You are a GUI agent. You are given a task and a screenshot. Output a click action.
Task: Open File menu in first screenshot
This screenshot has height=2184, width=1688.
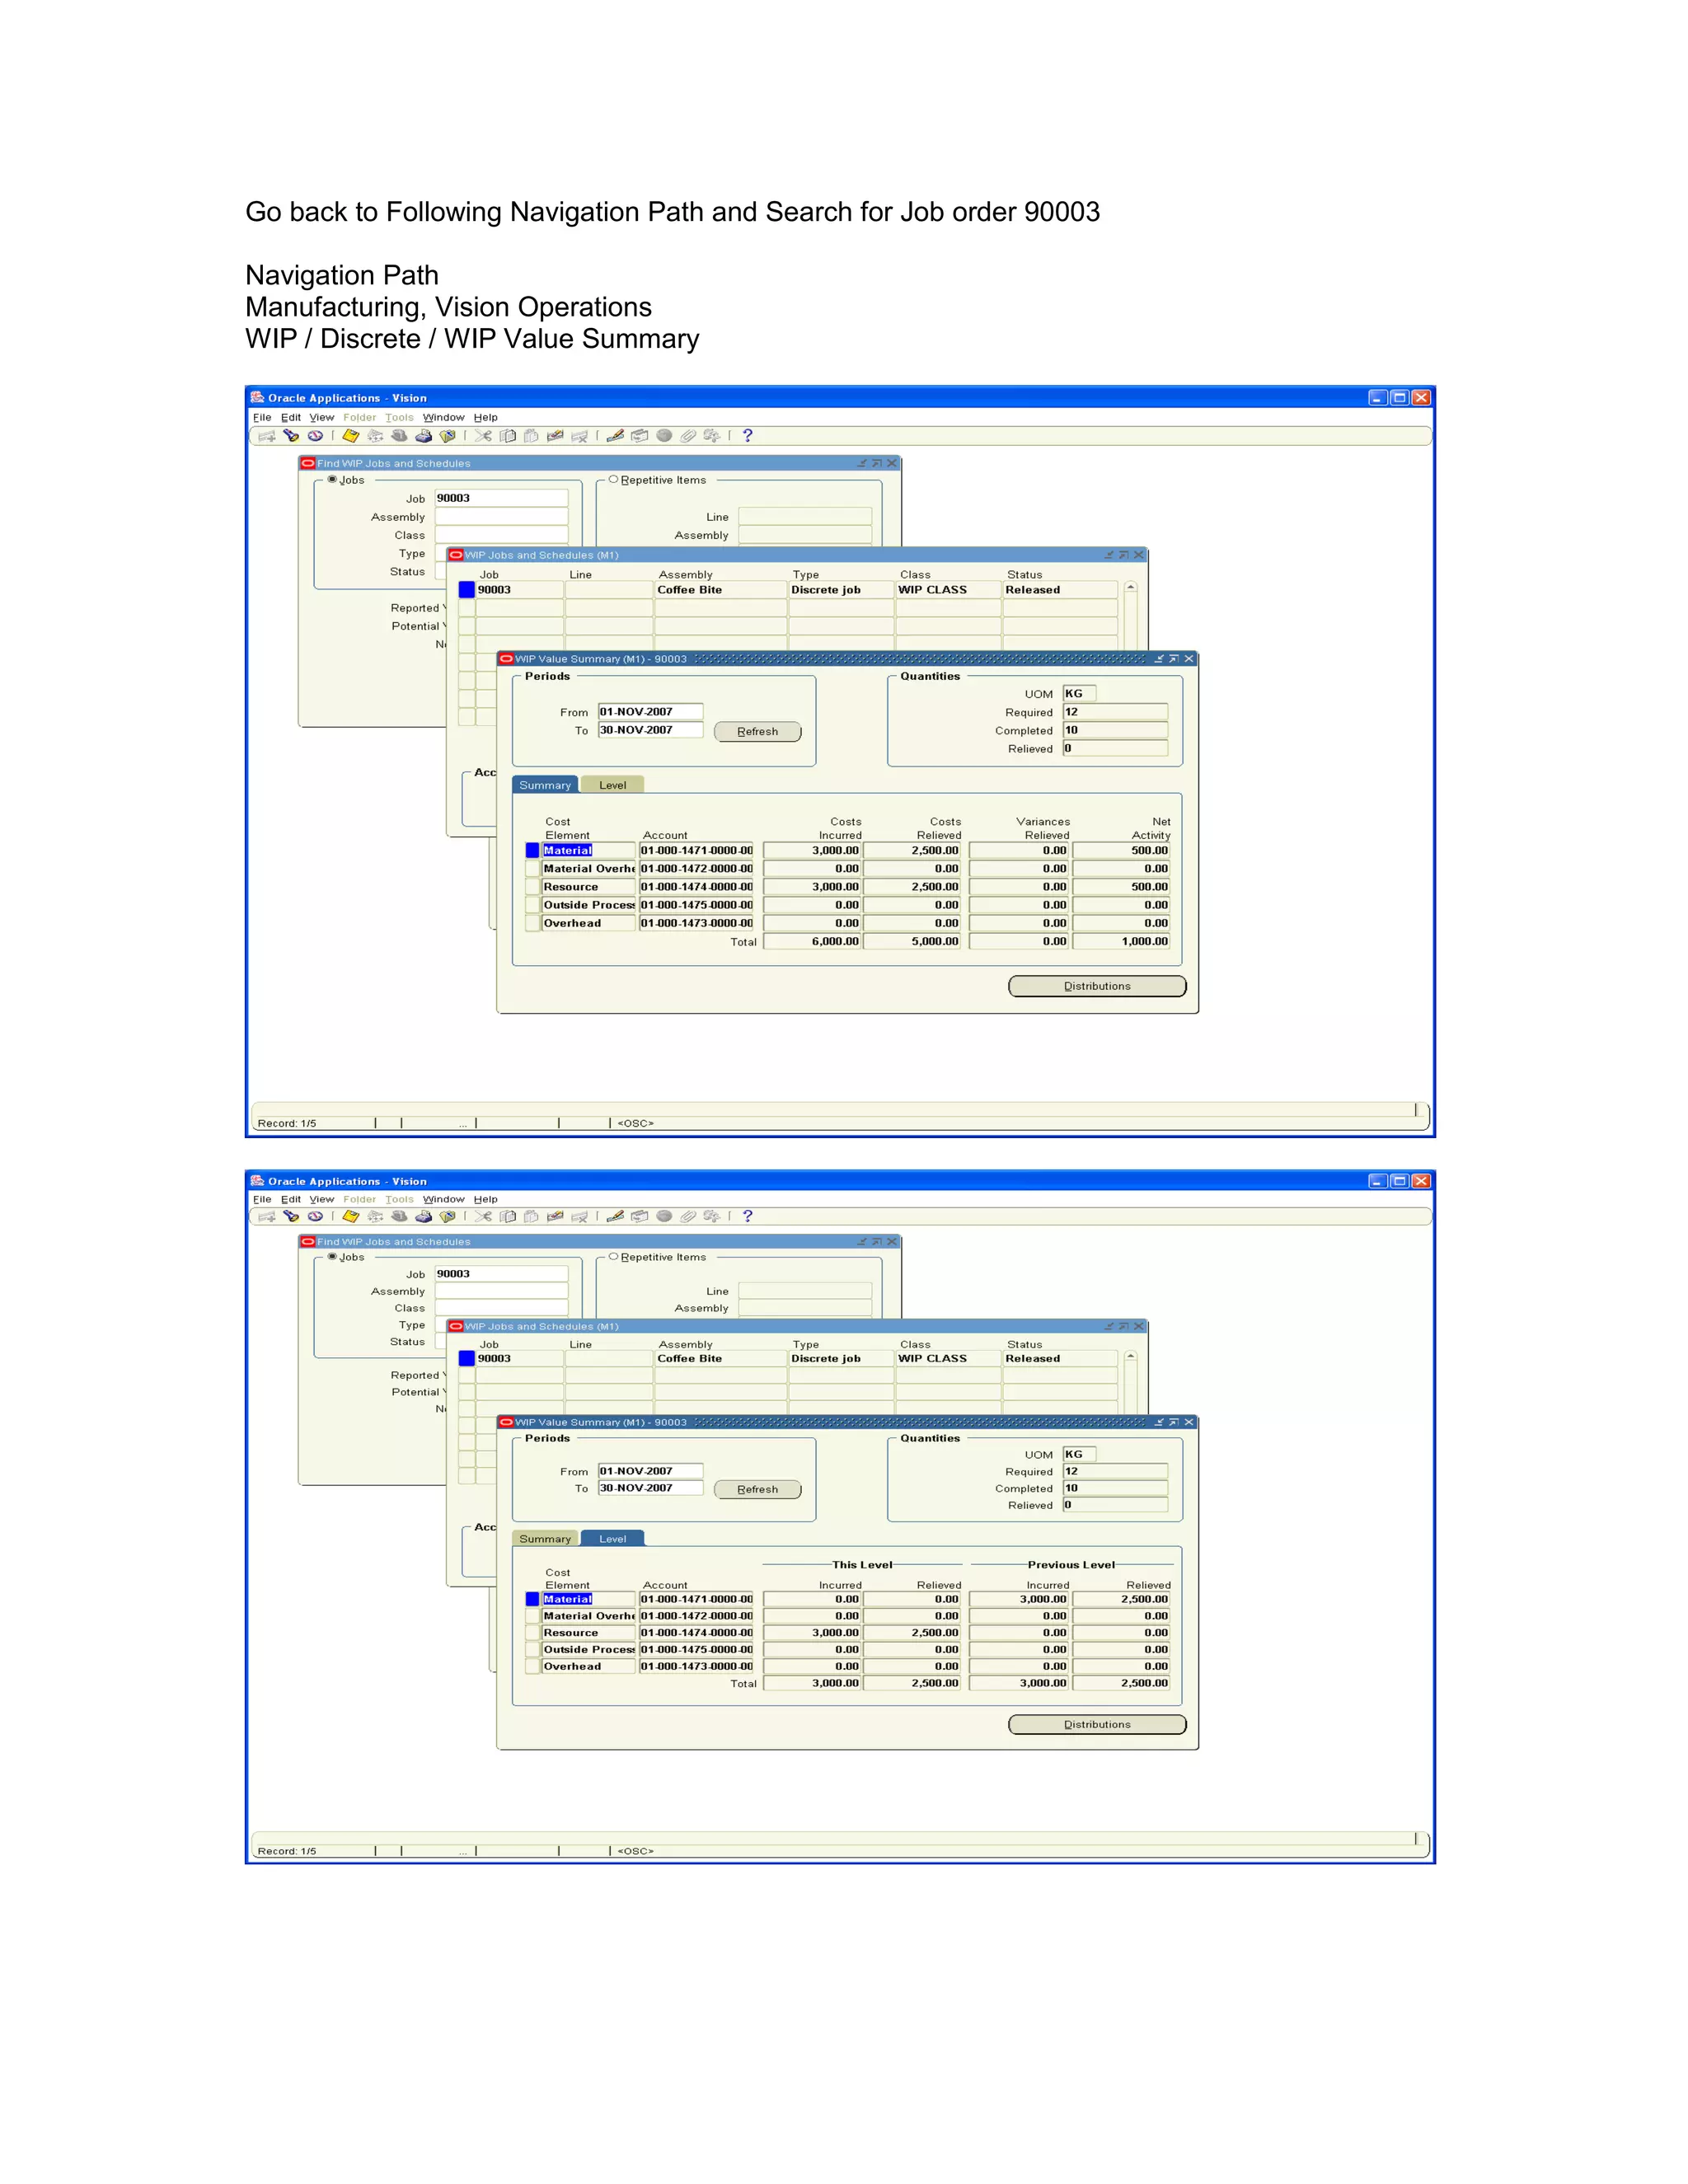point(262,418)
